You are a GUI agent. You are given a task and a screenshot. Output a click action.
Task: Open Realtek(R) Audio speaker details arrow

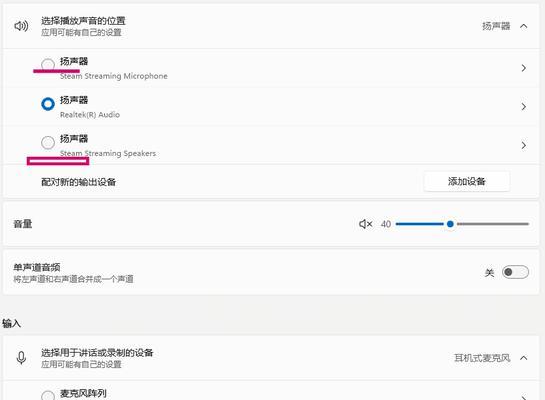coord(523,107)
